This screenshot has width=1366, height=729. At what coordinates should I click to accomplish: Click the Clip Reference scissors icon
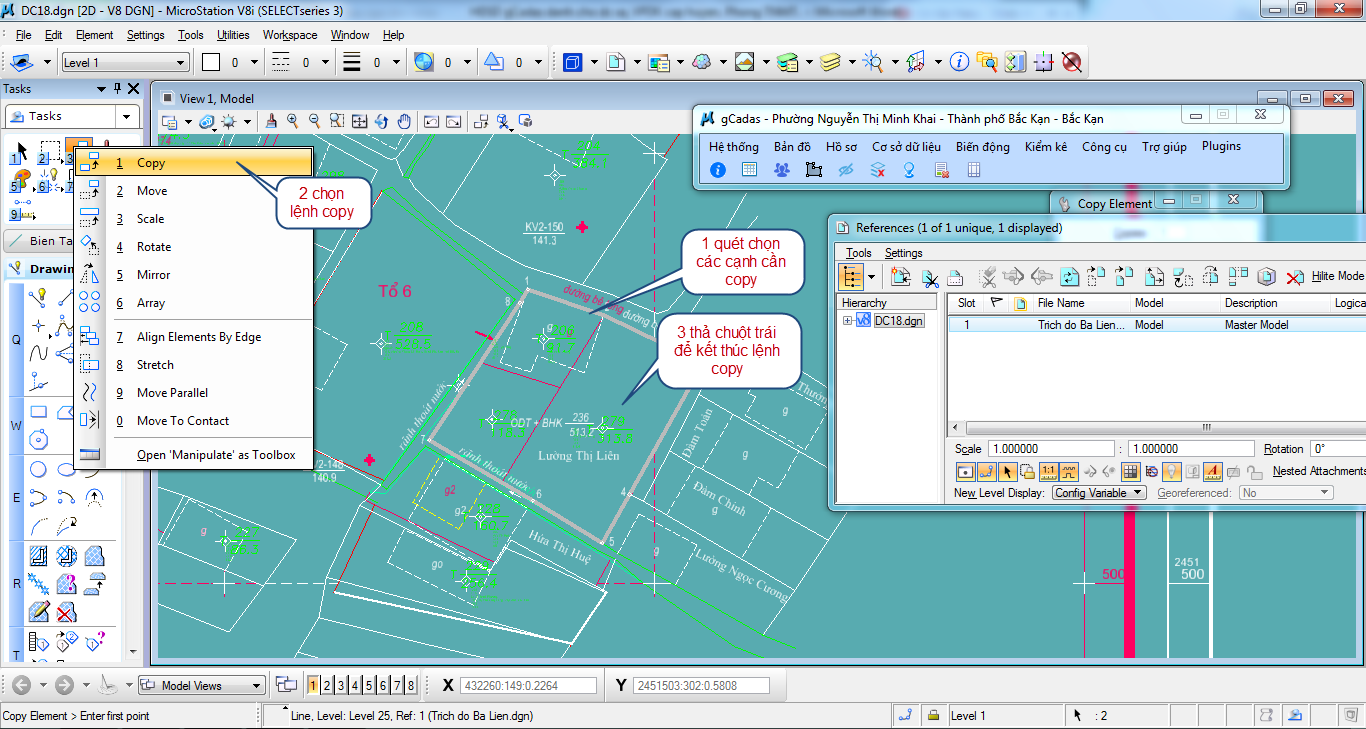coord(930,277)
